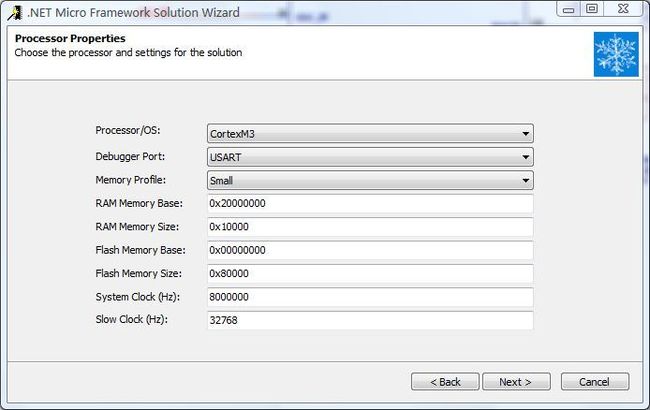Click the Slow Clock field 32768
The width and height of the screenshot is (650, 410).
(370, 320)
